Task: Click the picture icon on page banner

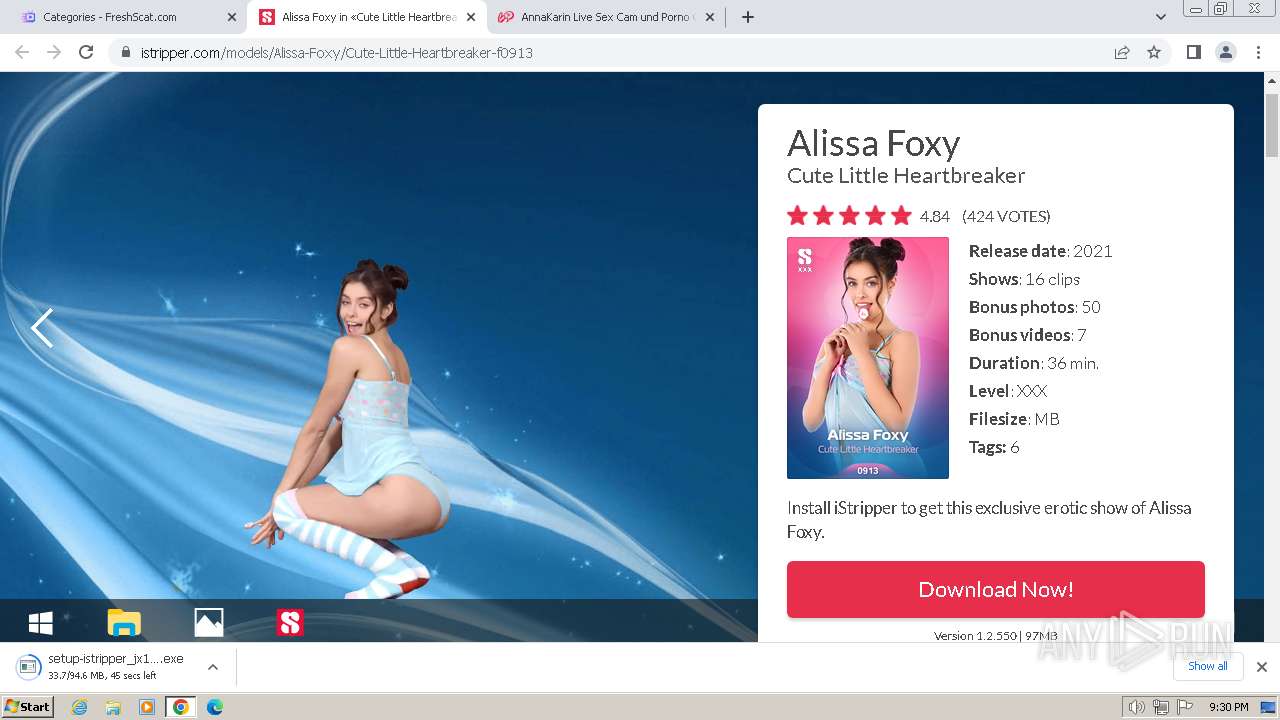Action: (208, 622)
